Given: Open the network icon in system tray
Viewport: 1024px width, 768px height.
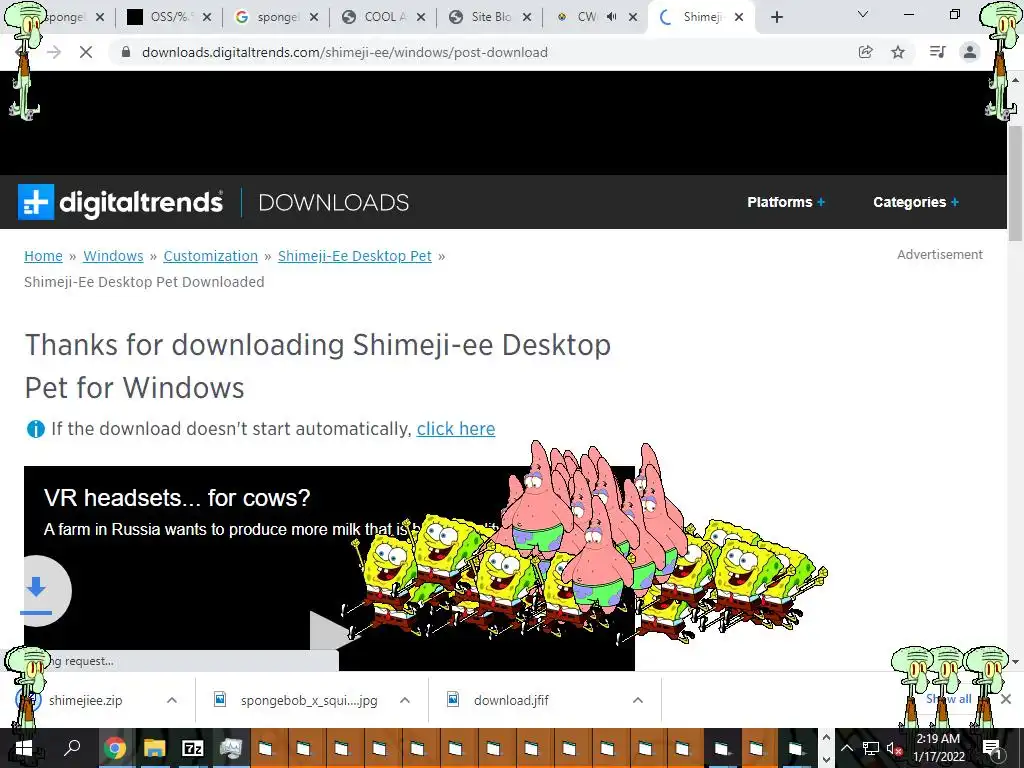Looking at the screenshot, I should [870, 748].
